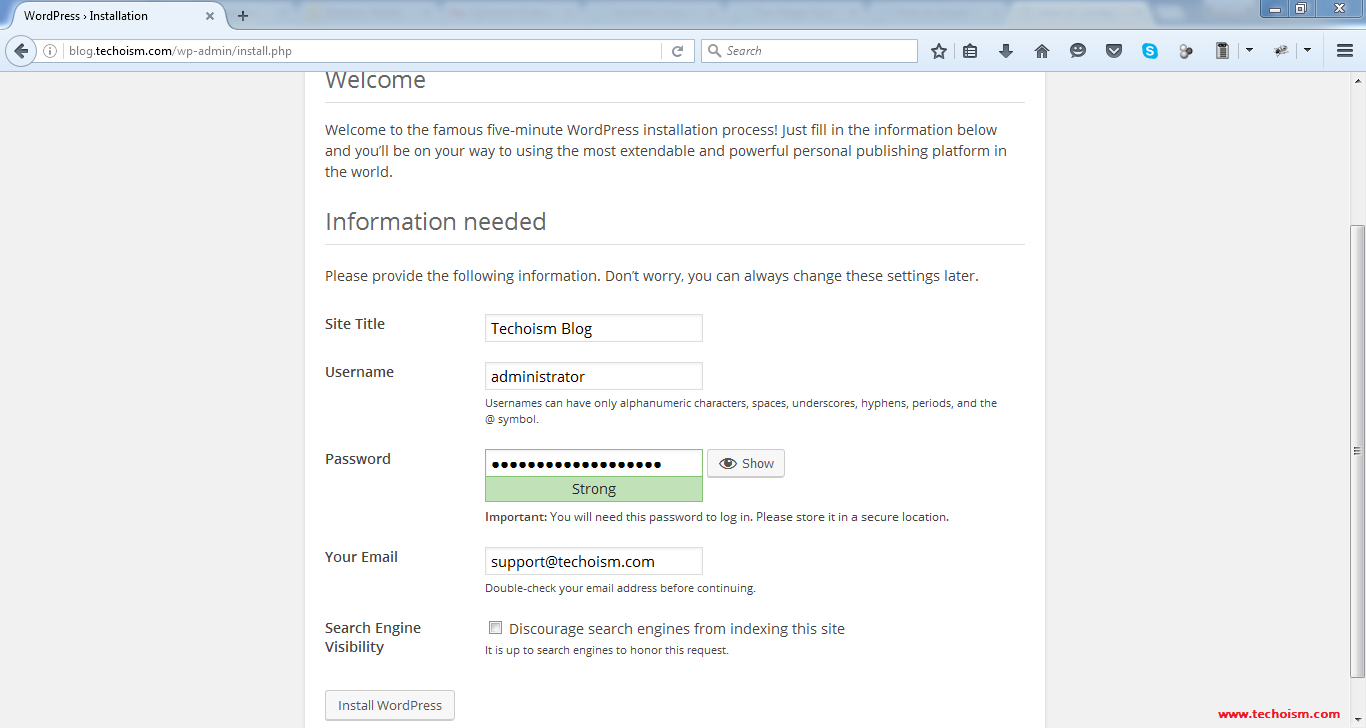Screen dimensions: 1366x728
Task: Click the Your Email input field
Action: tap(594, 561)
